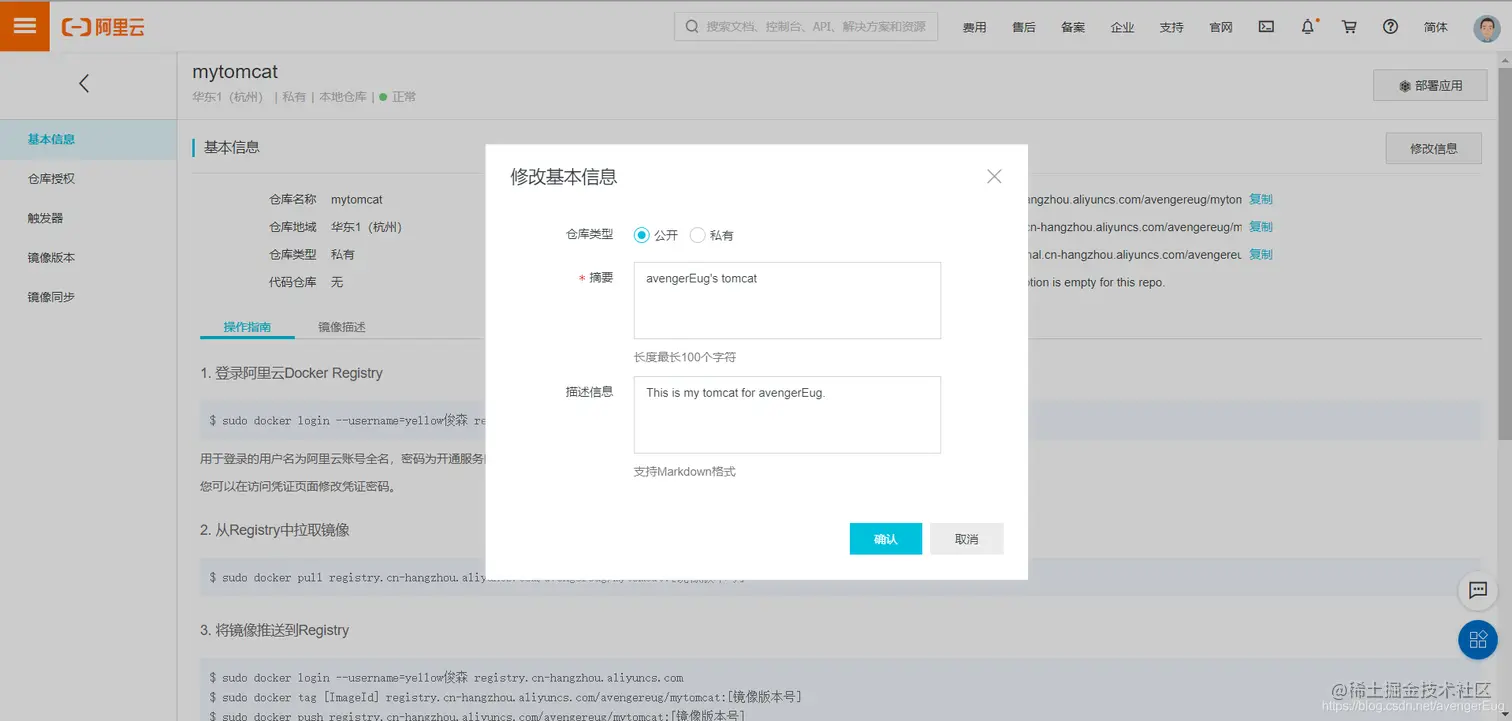
Task: Confirm changes with the 确认 button
Action: click(x=884, y=538)
